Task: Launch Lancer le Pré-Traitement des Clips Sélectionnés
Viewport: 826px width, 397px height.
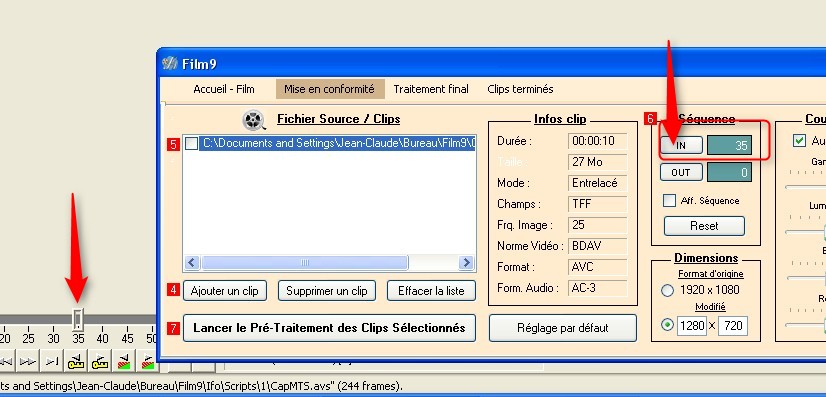Action: click(x=329, y=328)
